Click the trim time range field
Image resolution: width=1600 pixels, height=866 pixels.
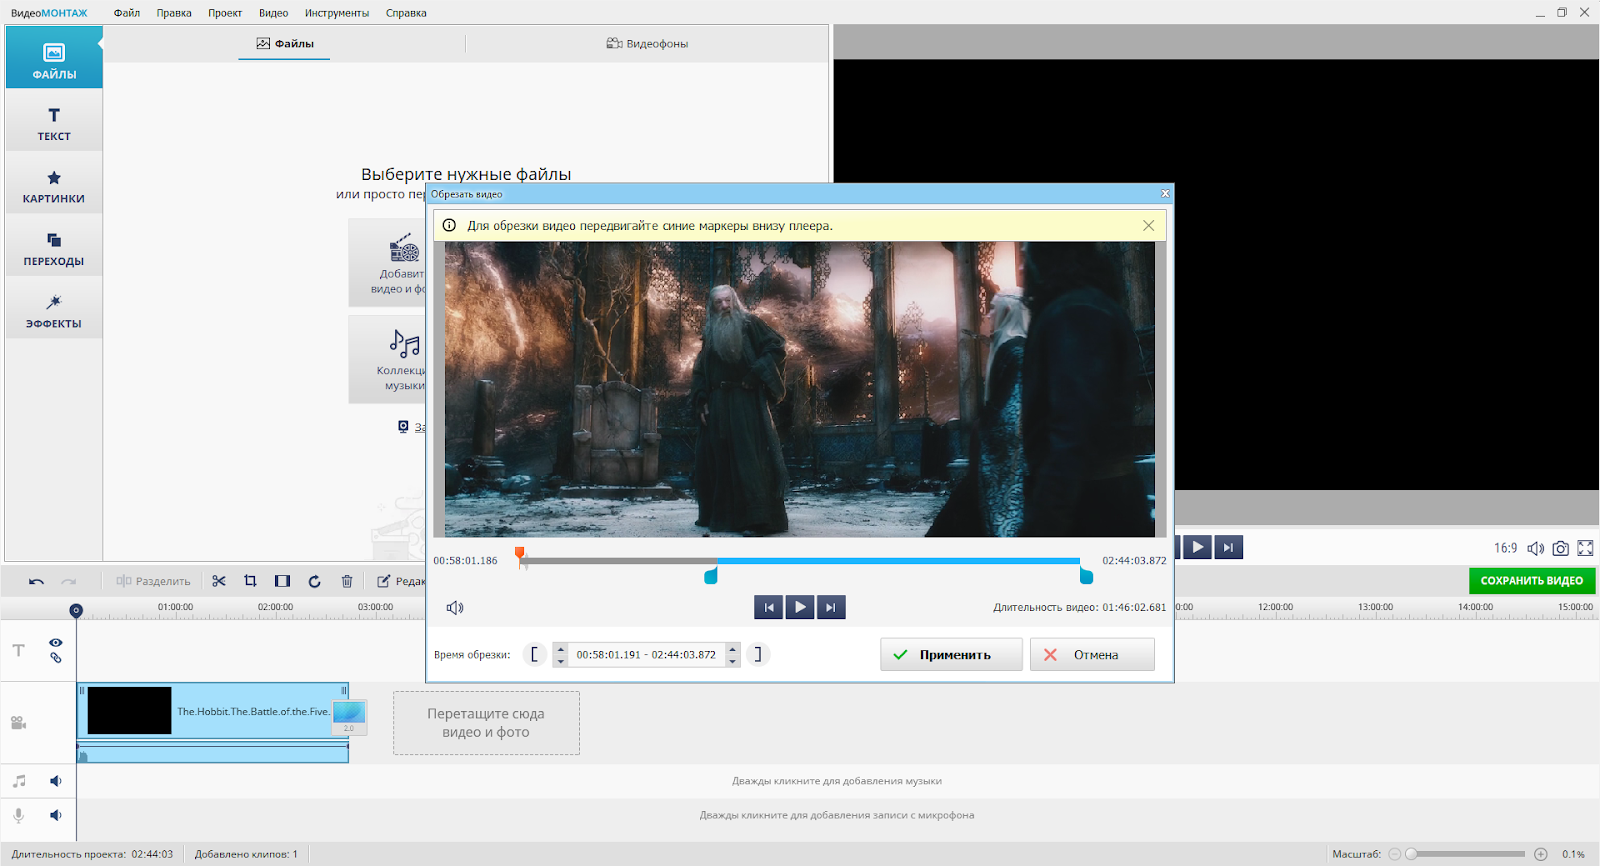coord(646,654)
